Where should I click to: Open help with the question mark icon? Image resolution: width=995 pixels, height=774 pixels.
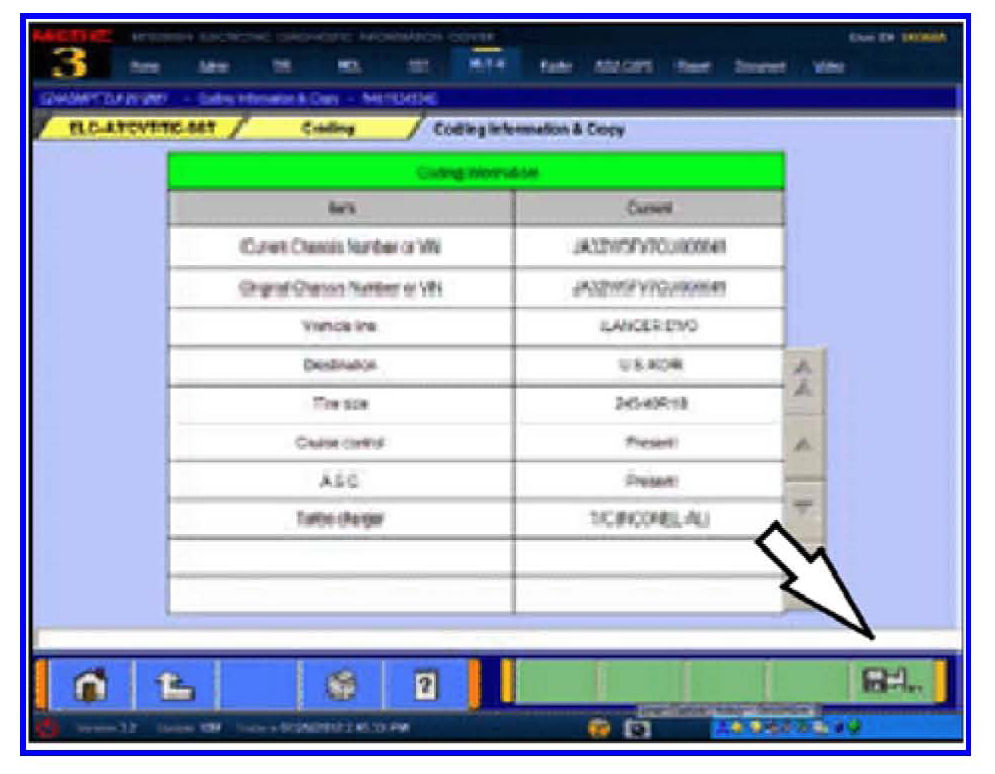coord(423,687)
